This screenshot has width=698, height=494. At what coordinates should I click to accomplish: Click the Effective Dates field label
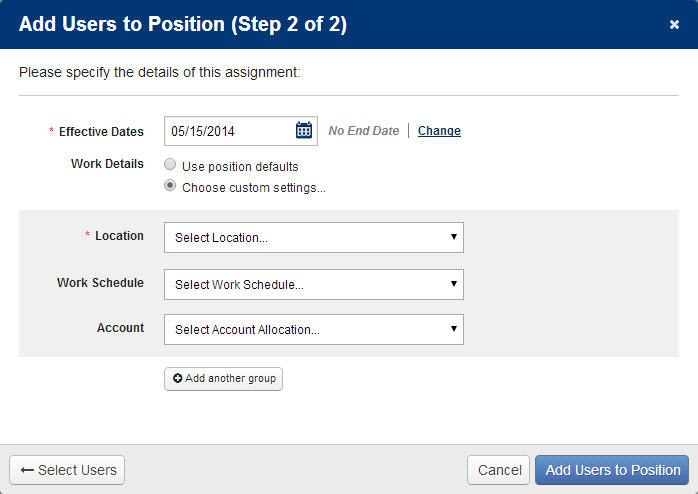tap(101, 132)
